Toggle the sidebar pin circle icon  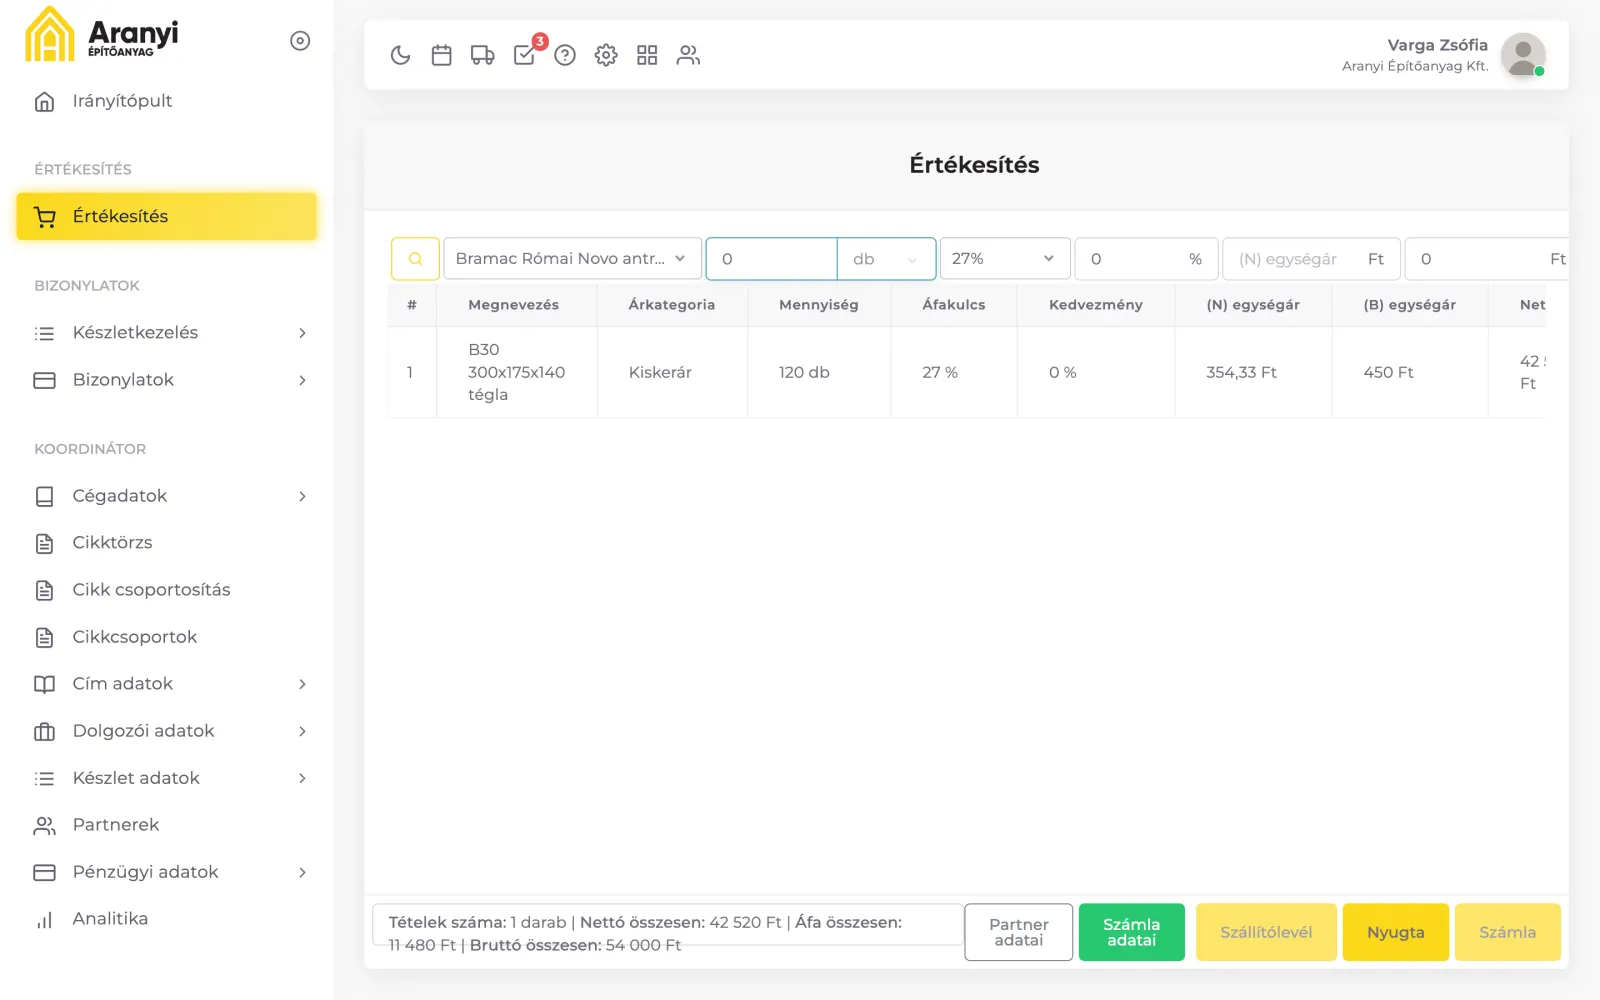[x=300, y=41]
